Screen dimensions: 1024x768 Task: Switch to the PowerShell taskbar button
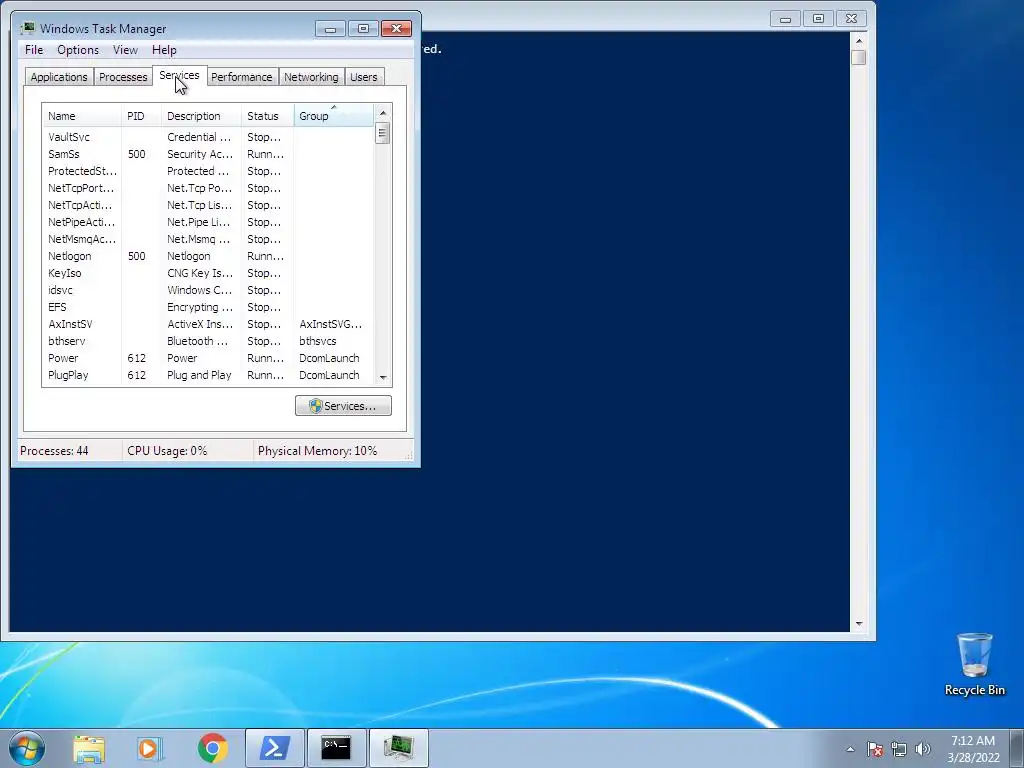[274, 748]
